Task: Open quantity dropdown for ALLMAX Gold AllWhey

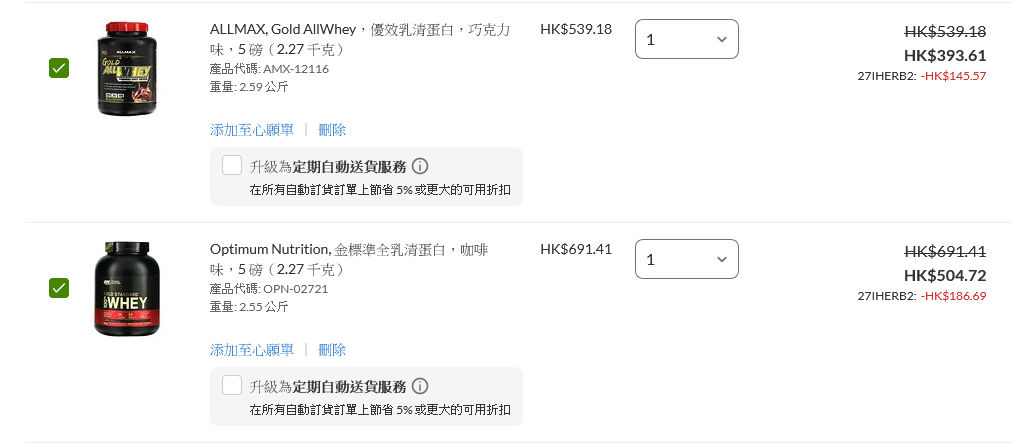Action: click(x=686, y=39)
